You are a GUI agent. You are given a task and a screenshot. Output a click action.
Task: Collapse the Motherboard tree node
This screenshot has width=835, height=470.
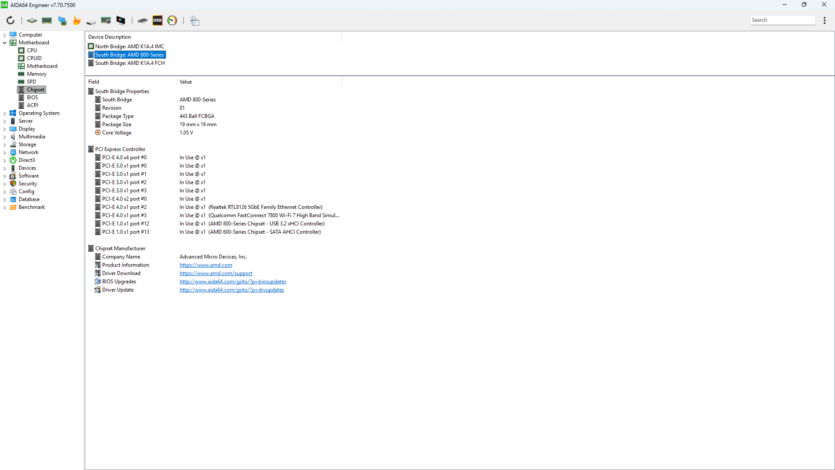pyautogui.click(x=5, y=43)
